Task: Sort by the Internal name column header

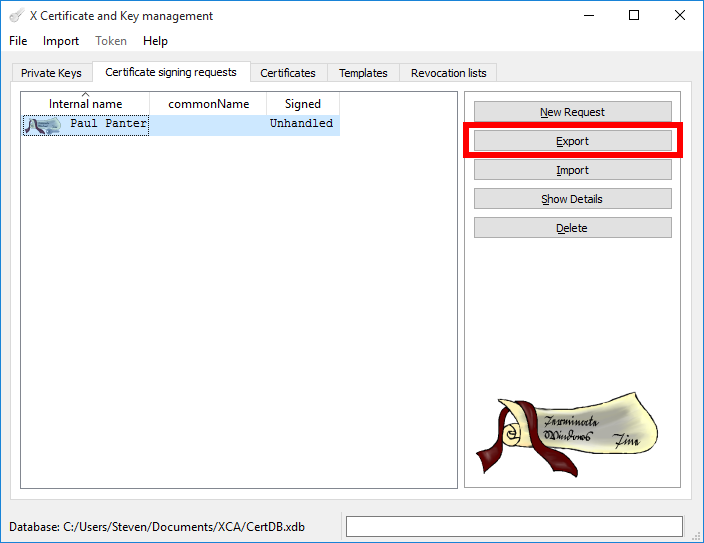Action: tap(86, 104)
